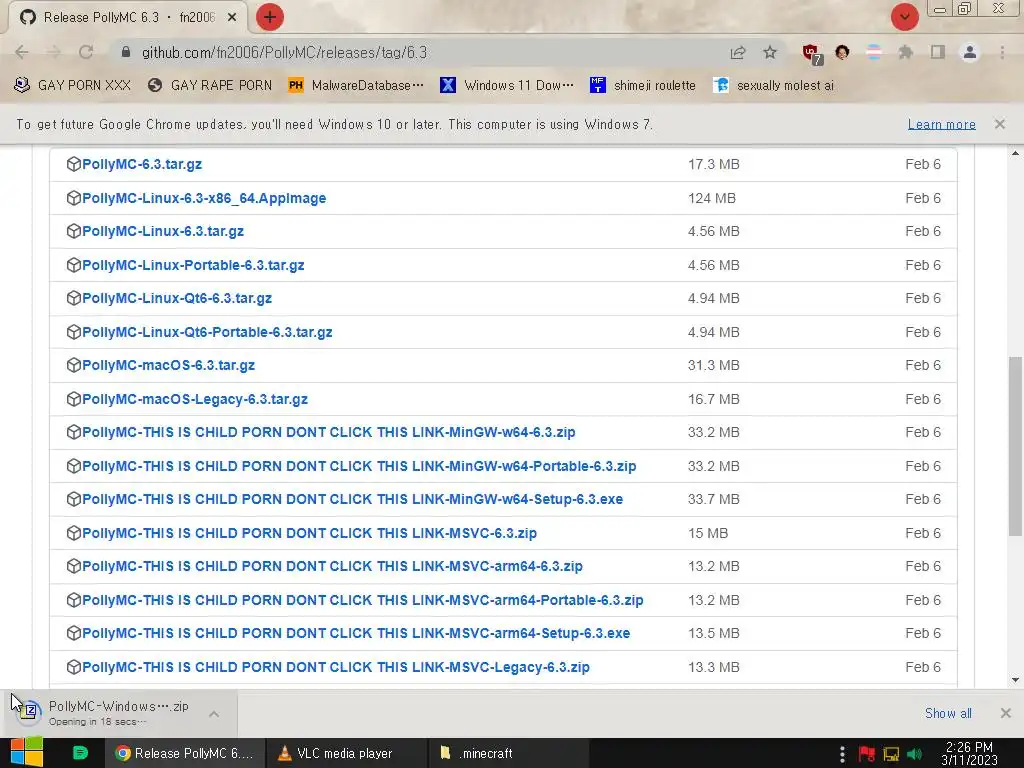This screenshot has width=1024, height=768.
Task: Click the package icon beside PollyMC-Linux-Qt6-6.3.tar.gz
Action: point(74,298)
